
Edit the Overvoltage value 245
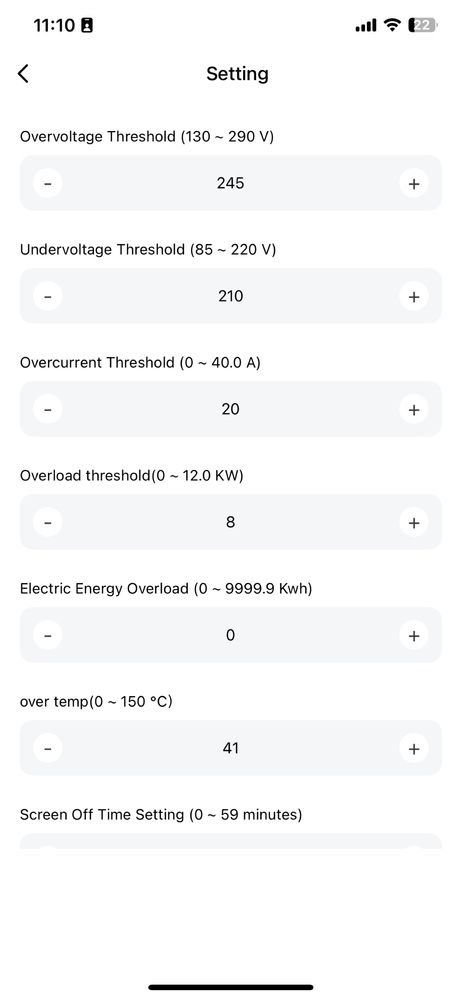click(231, 183)
